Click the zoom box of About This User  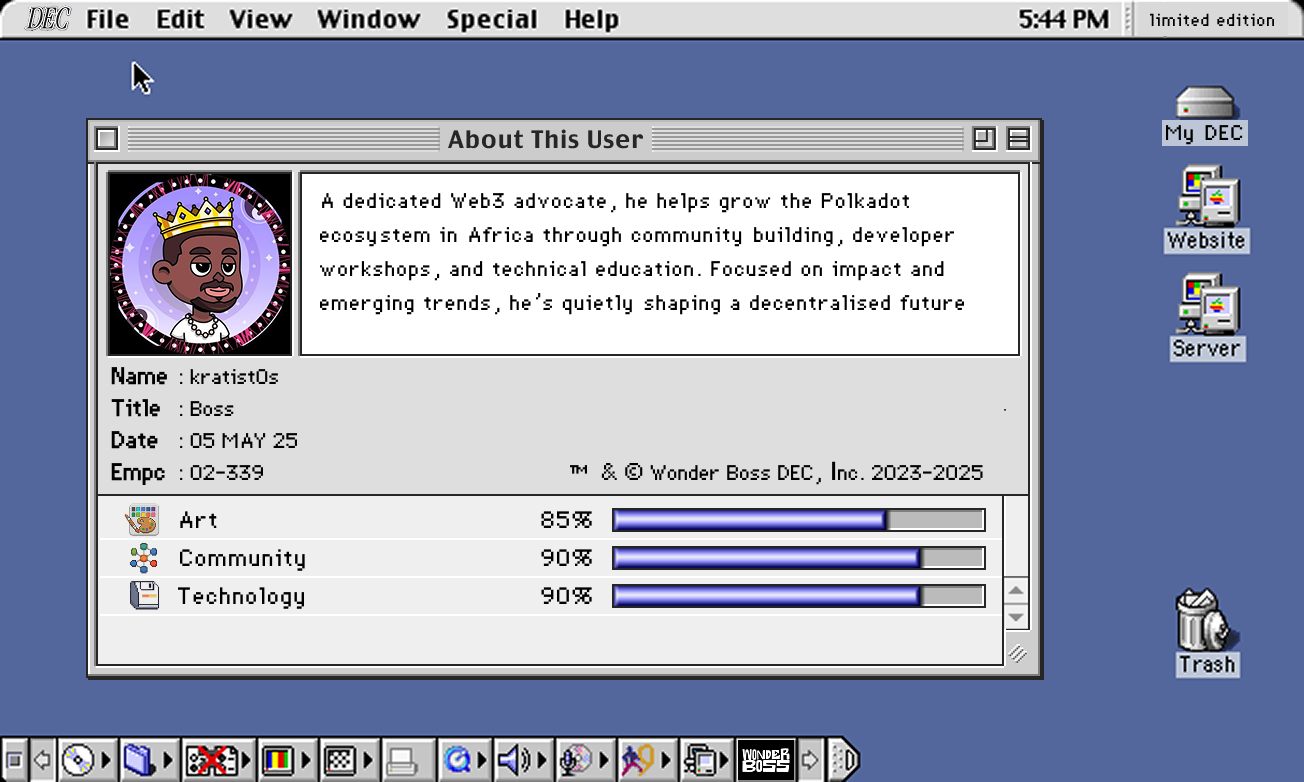point(984,139)
